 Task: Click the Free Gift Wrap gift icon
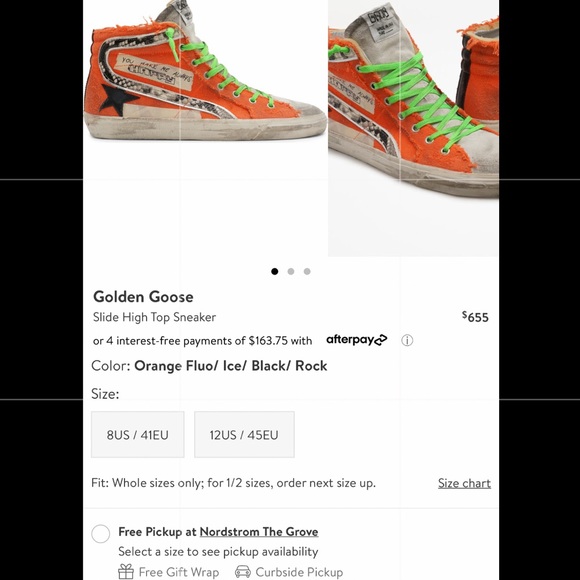click(126, 571)
